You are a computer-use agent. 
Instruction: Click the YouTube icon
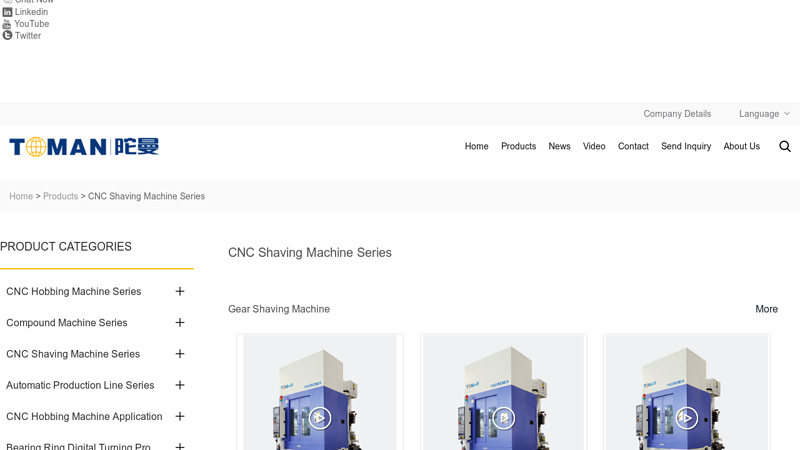[x=7, y=24]
